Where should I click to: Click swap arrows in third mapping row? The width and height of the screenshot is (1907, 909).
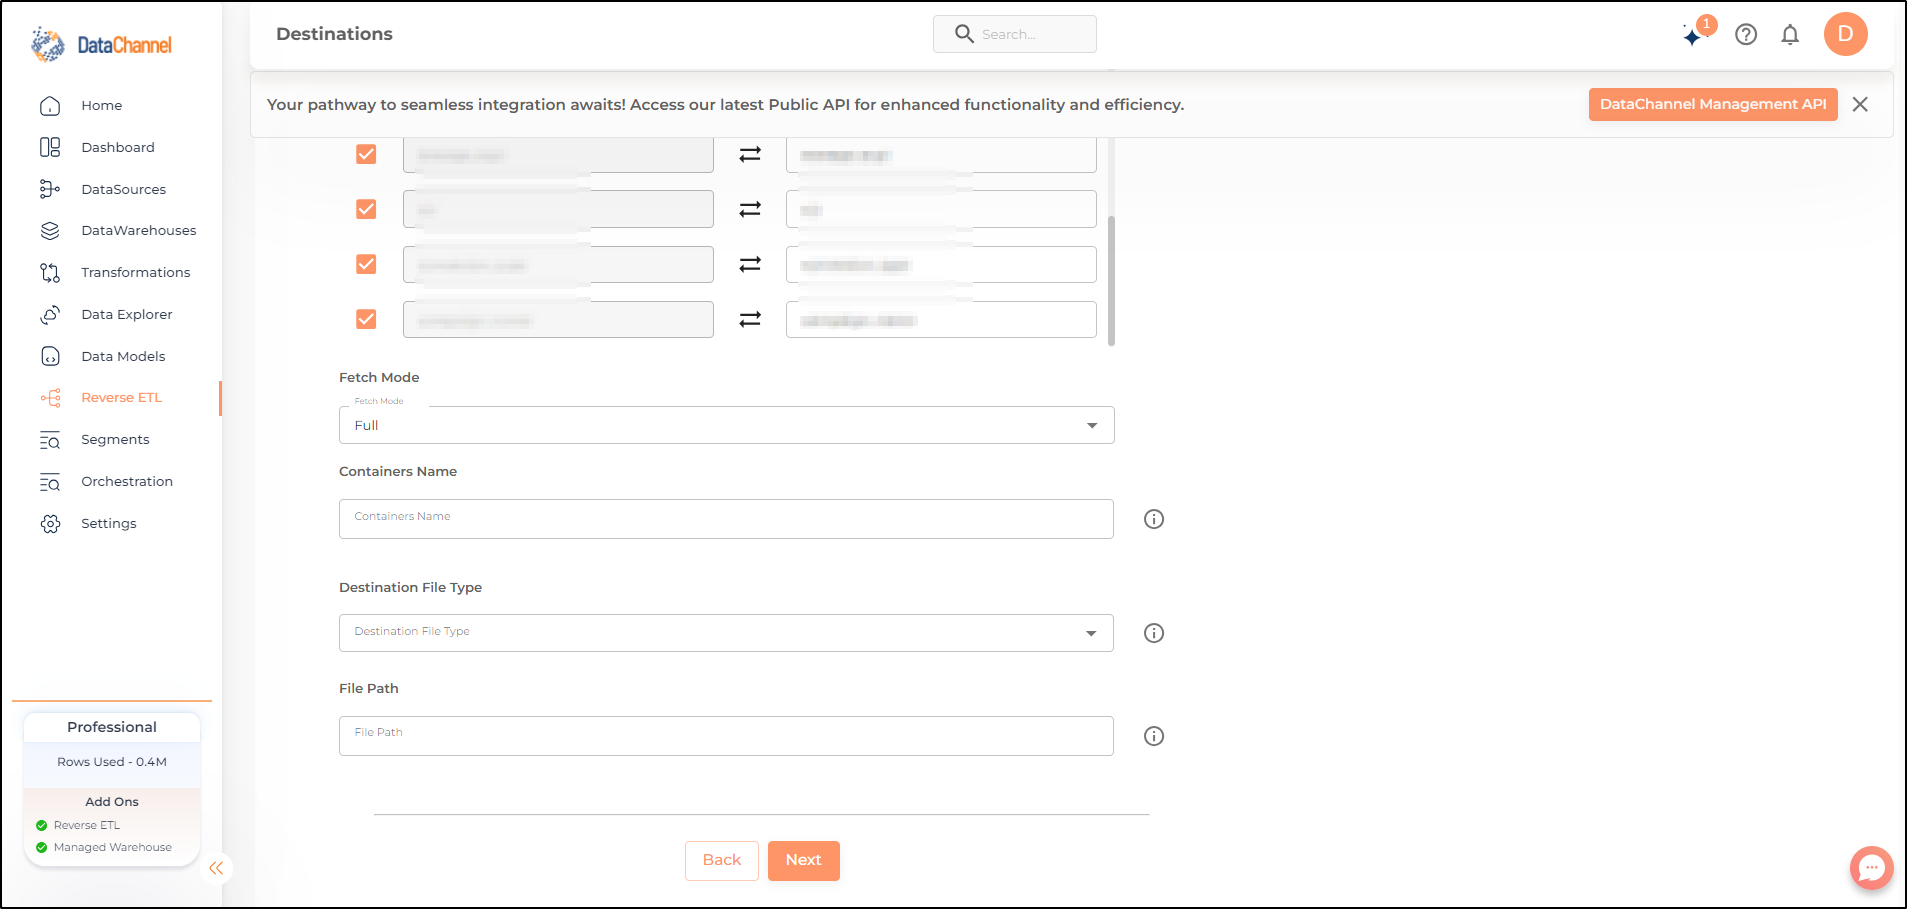tap(750, 264)
